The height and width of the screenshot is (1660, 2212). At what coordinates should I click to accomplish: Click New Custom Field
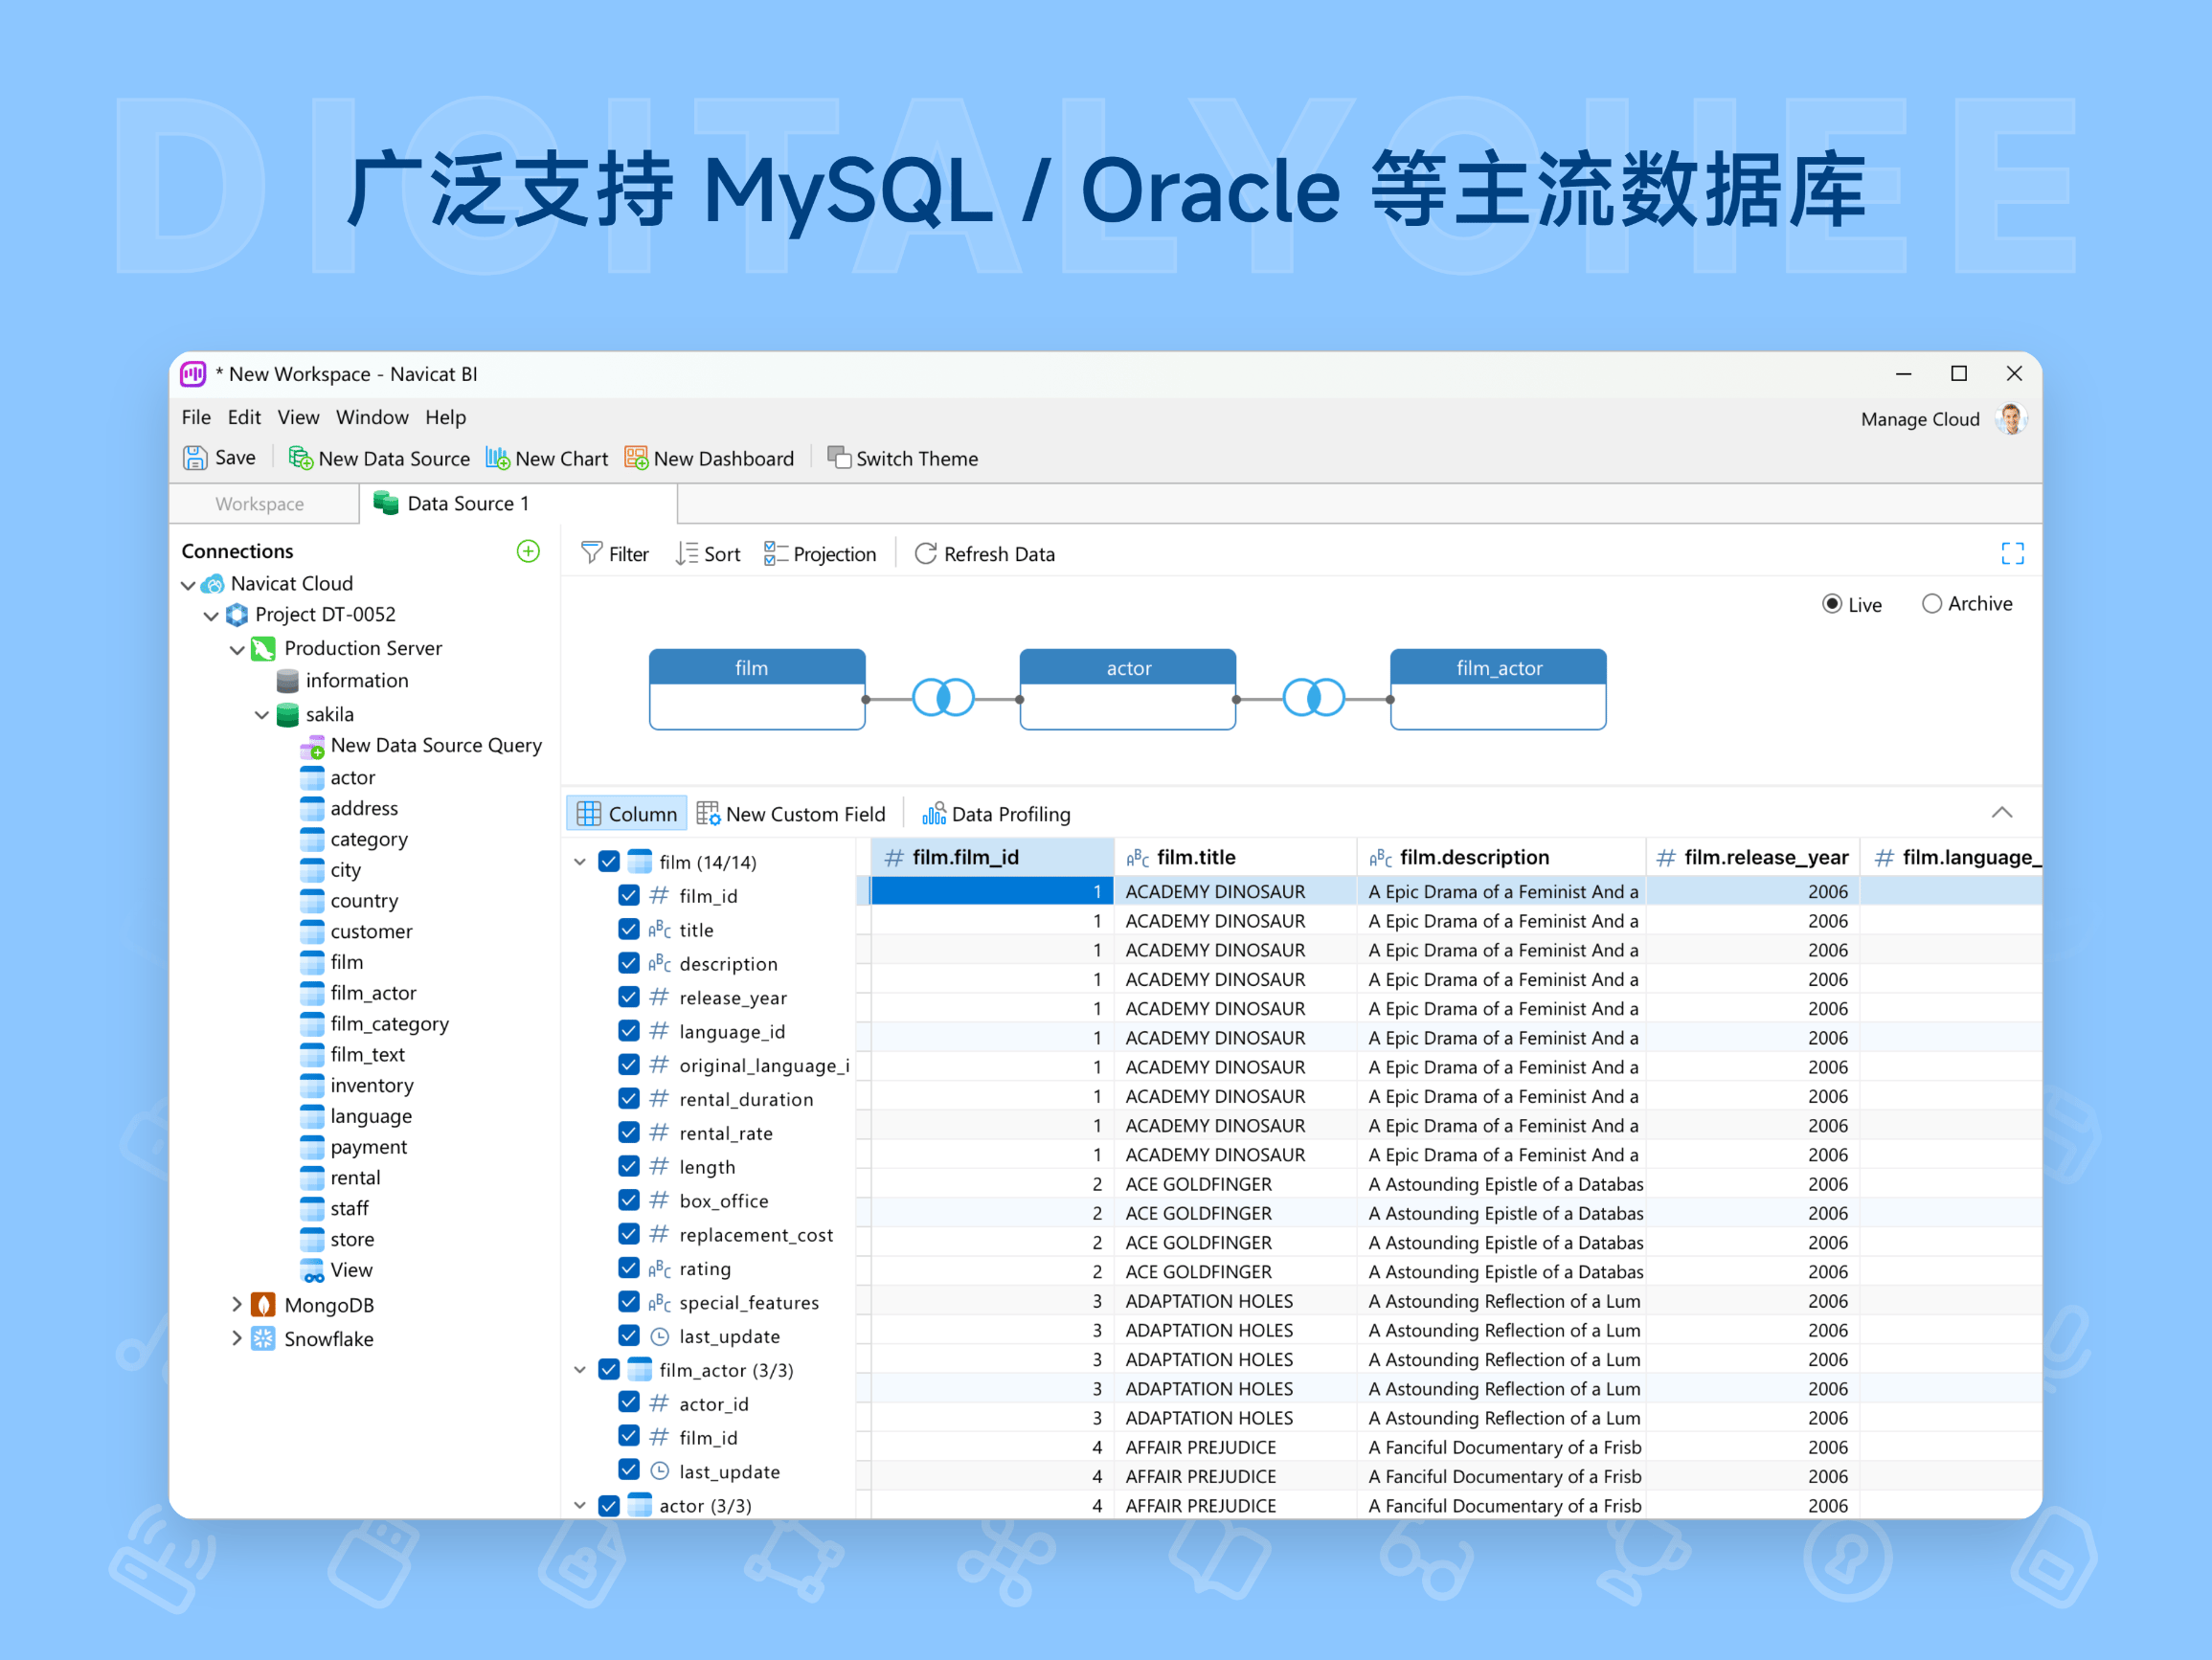(x=792, y=813)
